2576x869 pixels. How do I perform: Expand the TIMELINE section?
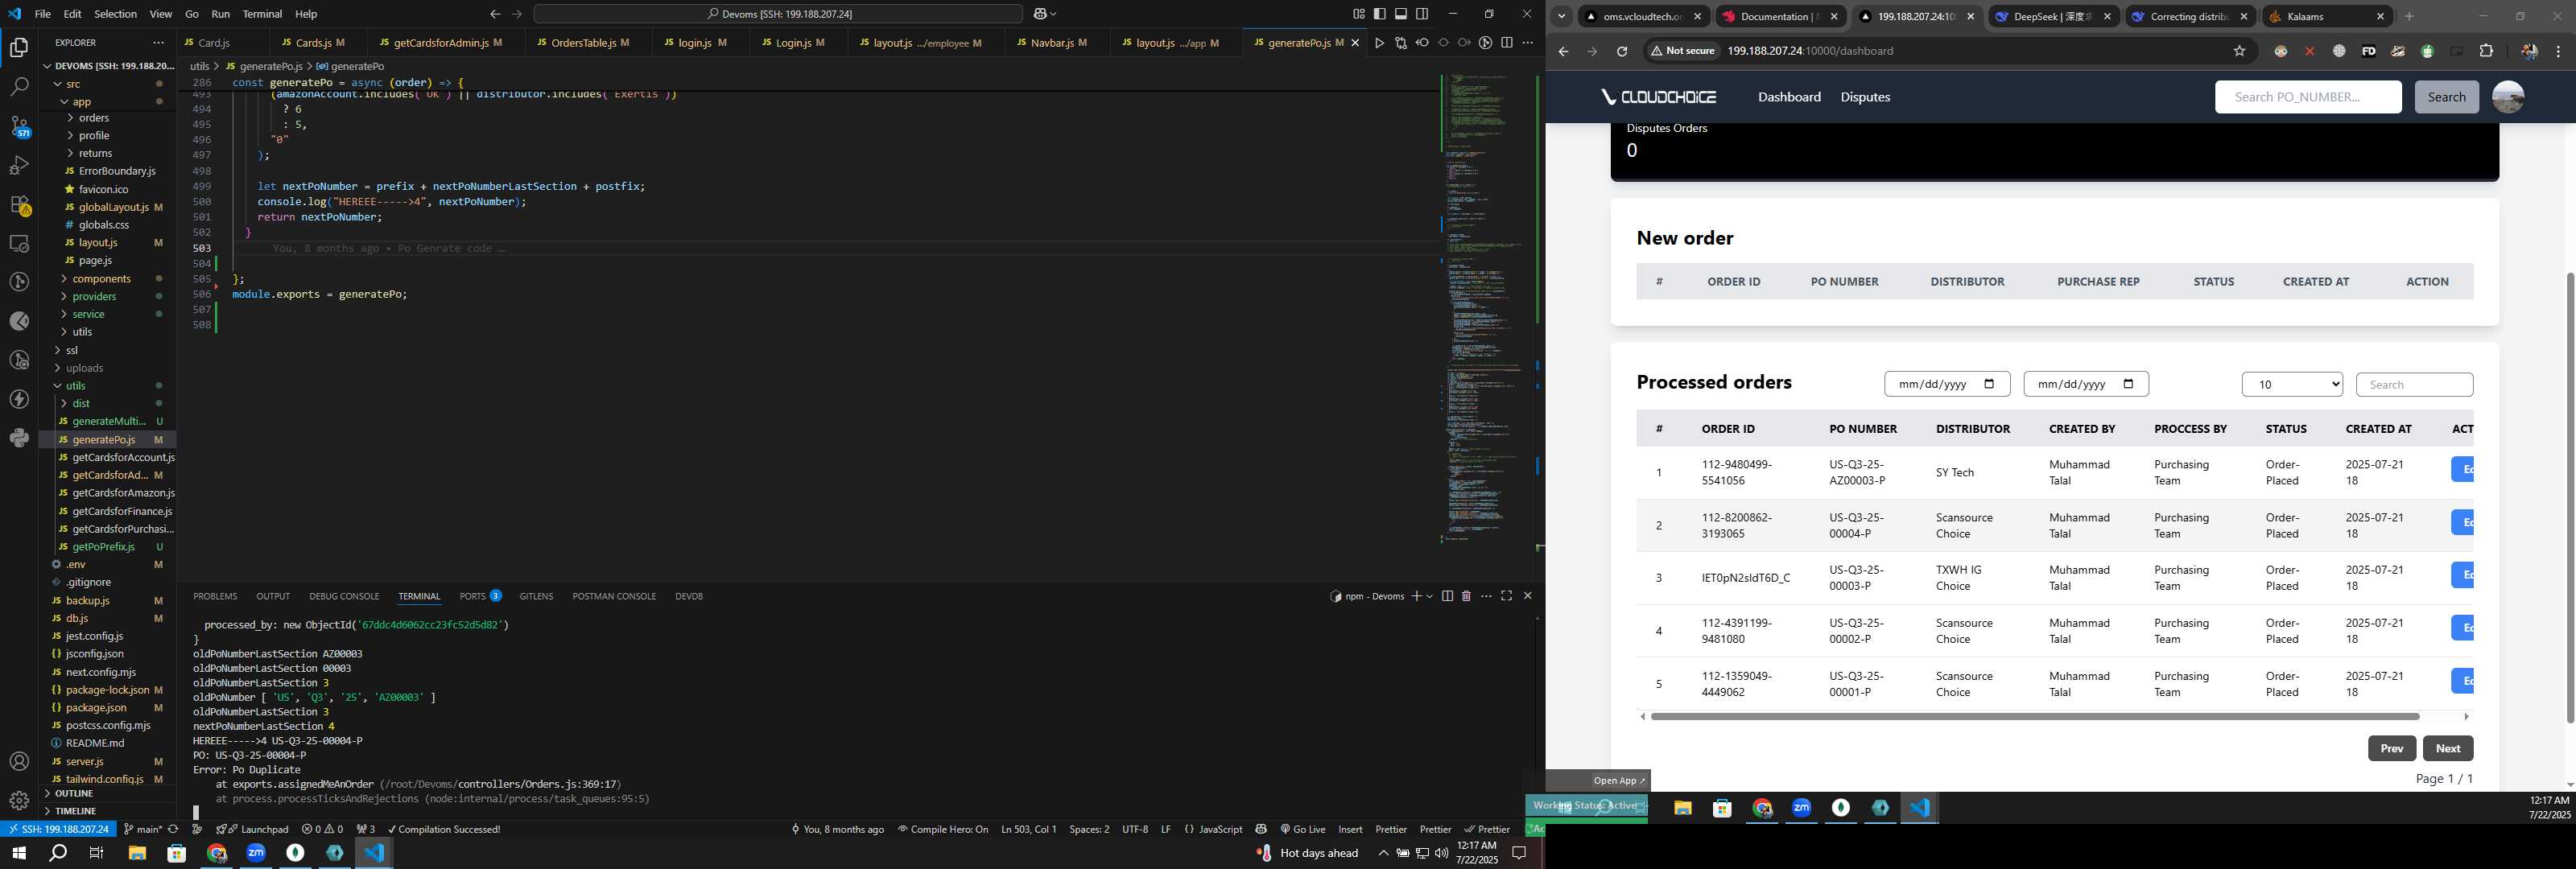75,811
